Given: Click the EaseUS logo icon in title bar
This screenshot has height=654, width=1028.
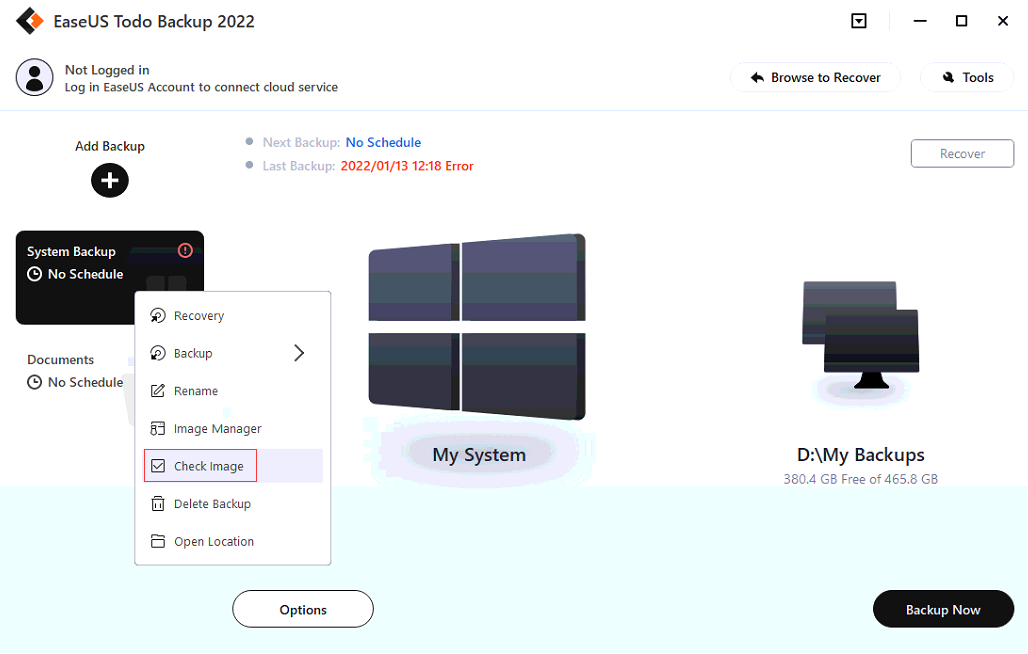Looking at the screenshot, I should coord(30,21).
